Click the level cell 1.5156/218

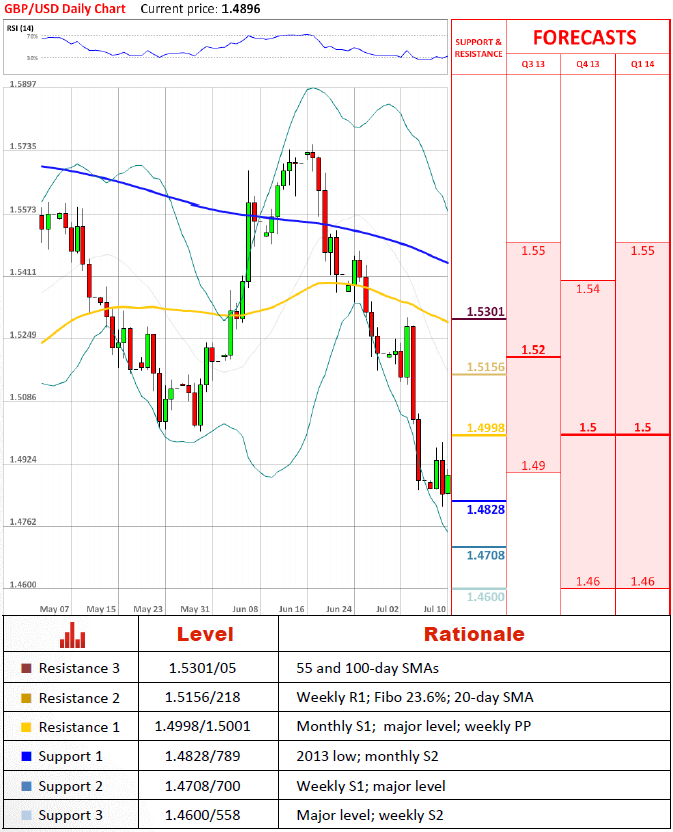click(202, 697)
